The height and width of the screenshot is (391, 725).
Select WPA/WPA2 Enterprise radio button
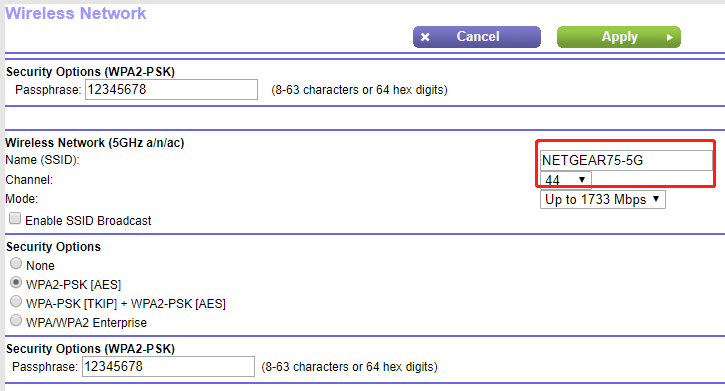click(x=16, y=320)
